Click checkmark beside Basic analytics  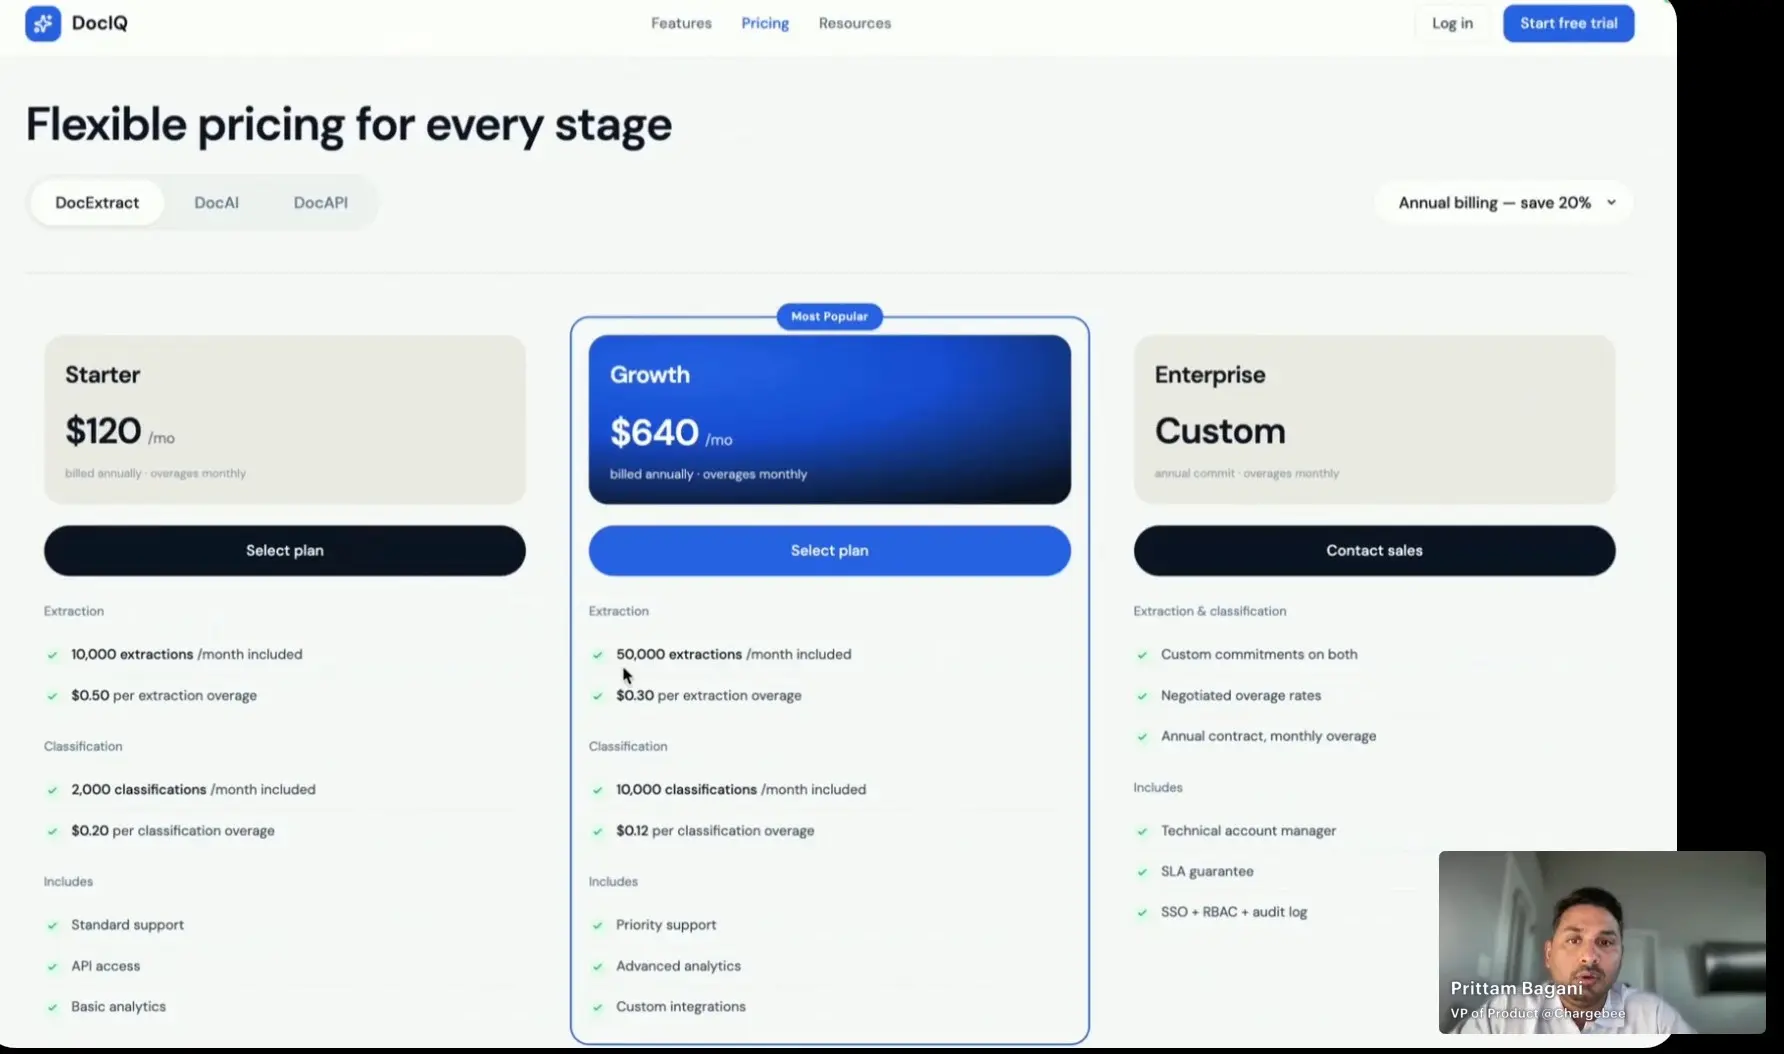tap(52, 1007)
